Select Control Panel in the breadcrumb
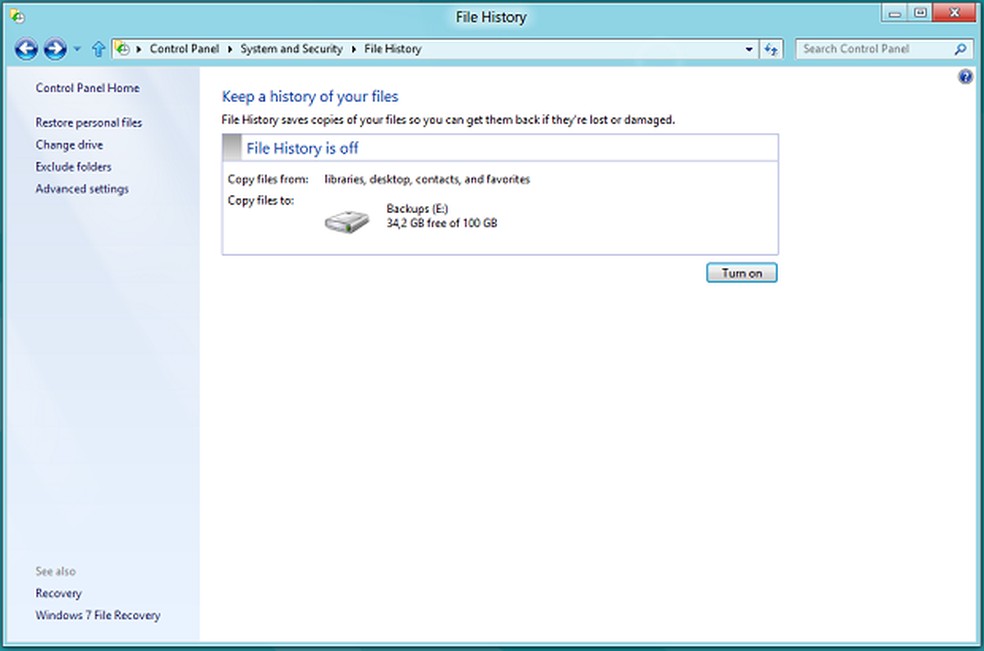The width and height of the screenshot is (984, 651). 184,49
